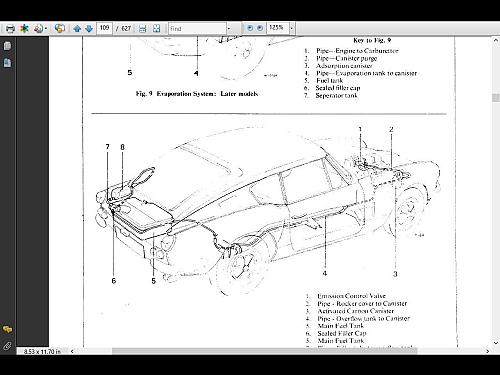Click the globe toolbar icon

pos(60,29)
